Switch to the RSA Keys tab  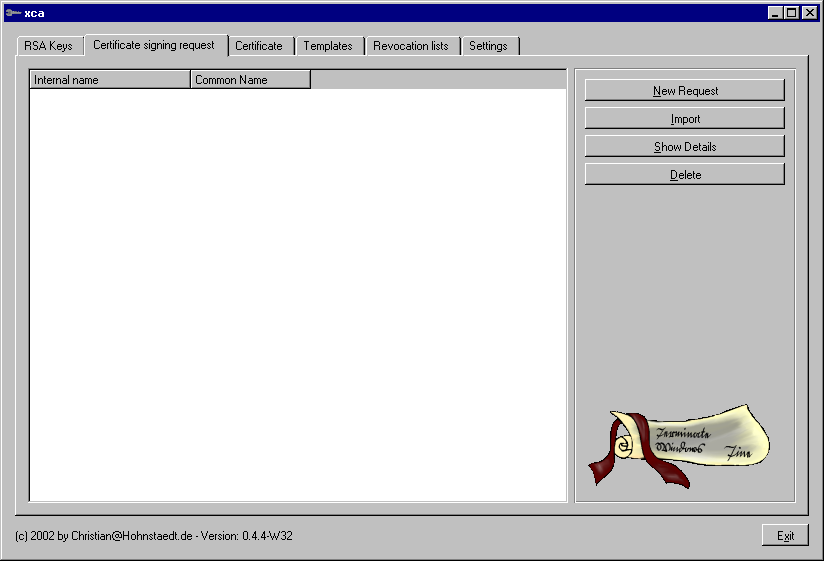click(x=48, y=46)
